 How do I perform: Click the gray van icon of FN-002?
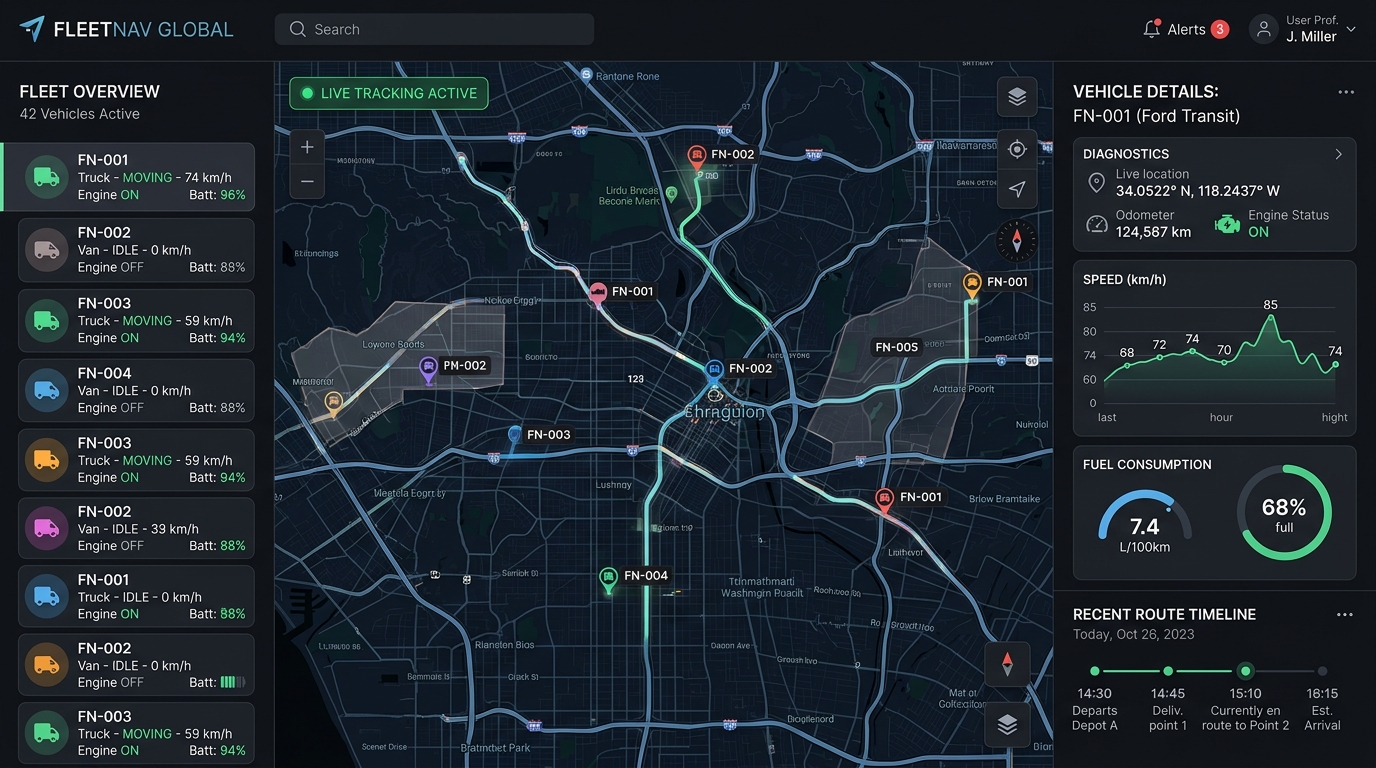(46, 250)
